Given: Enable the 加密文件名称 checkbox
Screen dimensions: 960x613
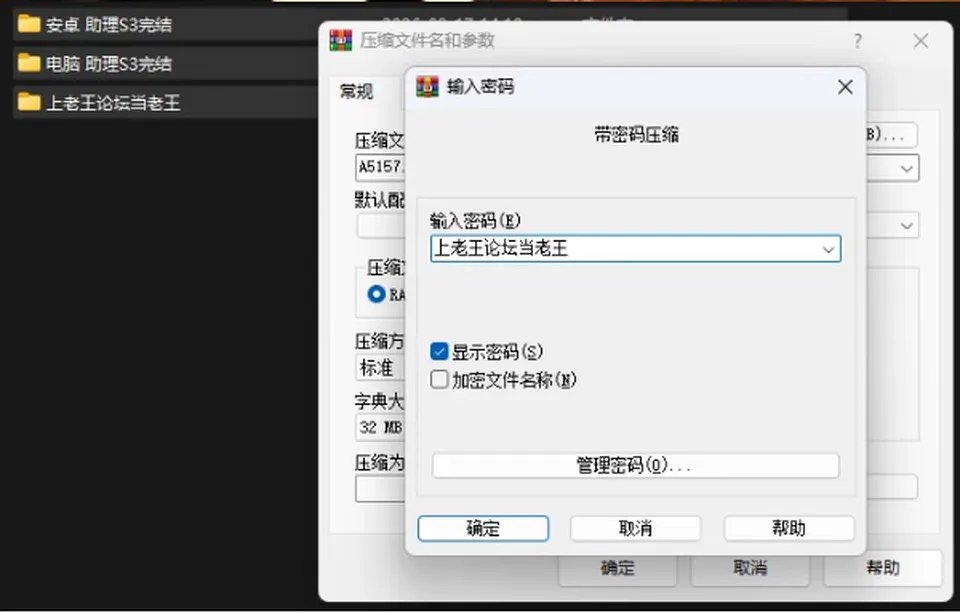Looking at the screenshot, I should [x=439, y=380].
